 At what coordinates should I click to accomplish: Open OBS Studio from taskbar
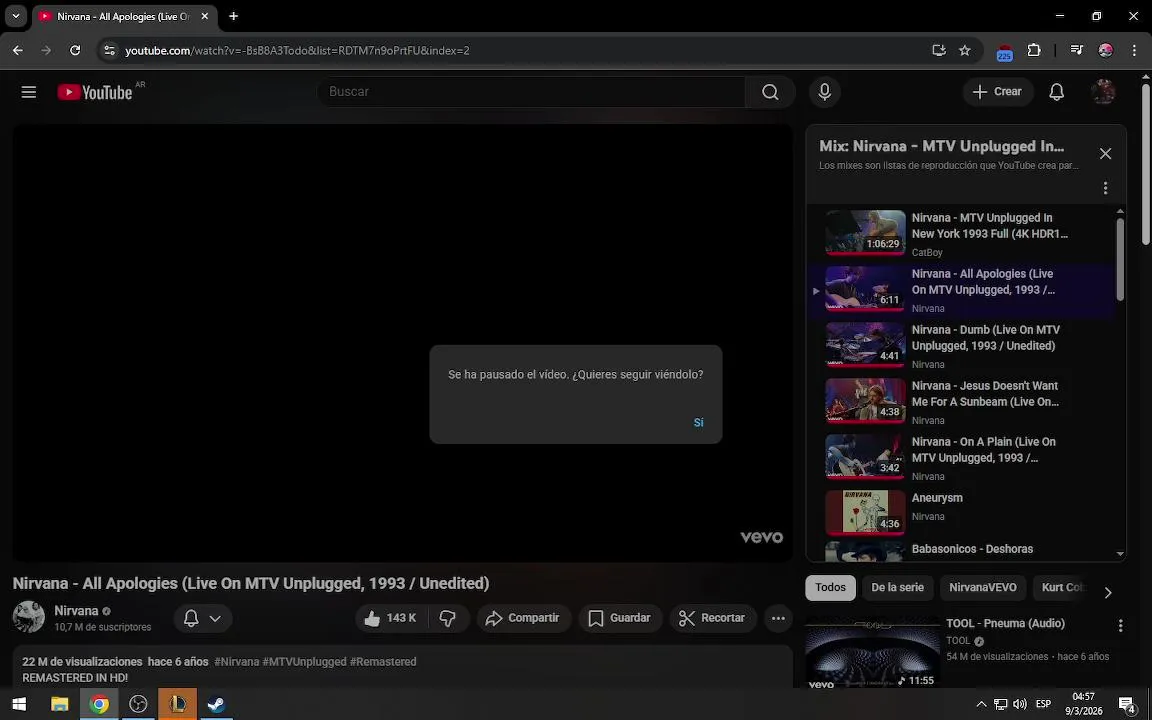point(138,705)
